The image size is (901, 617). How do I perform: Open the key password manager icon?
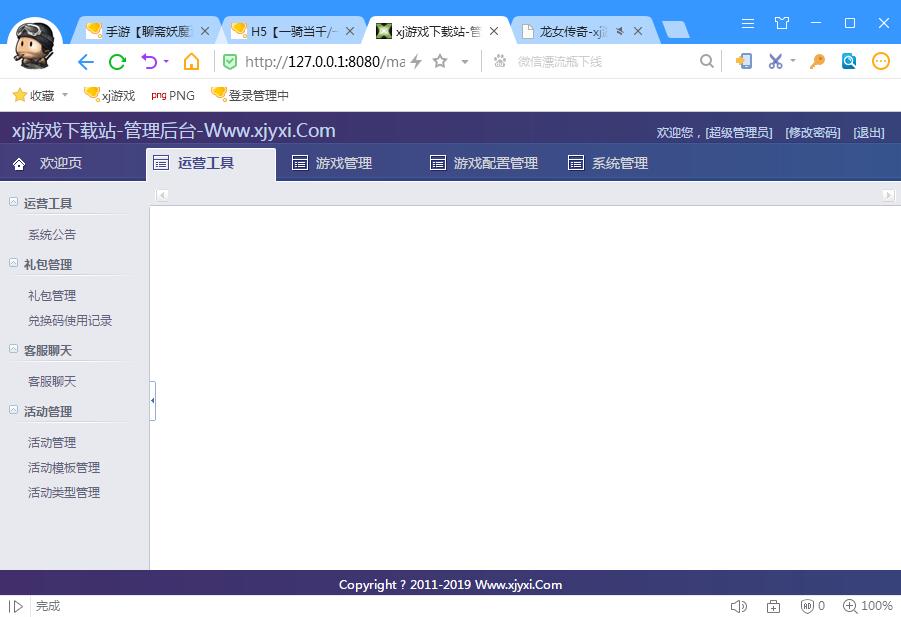point(817,61)
